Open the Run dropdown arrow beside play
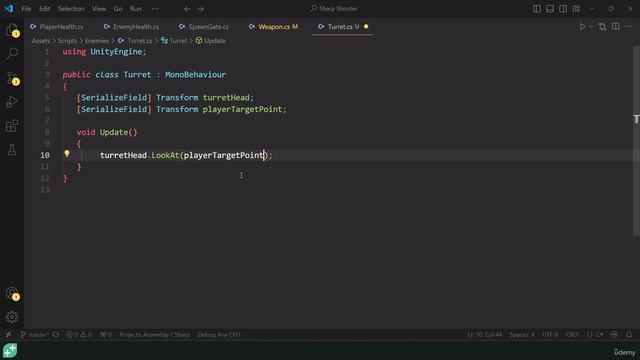 [591, 27]
